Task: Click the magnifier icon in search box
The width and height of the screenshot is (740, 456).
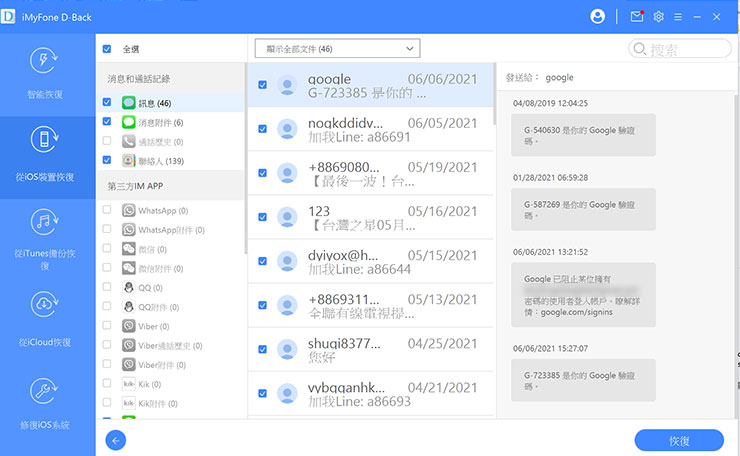Action: point(640,49)
